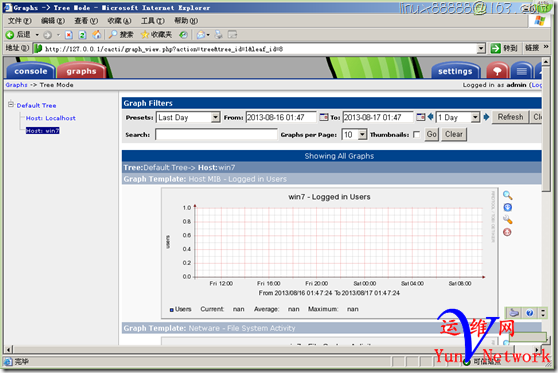
Task: Click the horizontal scrollbar at page bottom
Action: 273,350
